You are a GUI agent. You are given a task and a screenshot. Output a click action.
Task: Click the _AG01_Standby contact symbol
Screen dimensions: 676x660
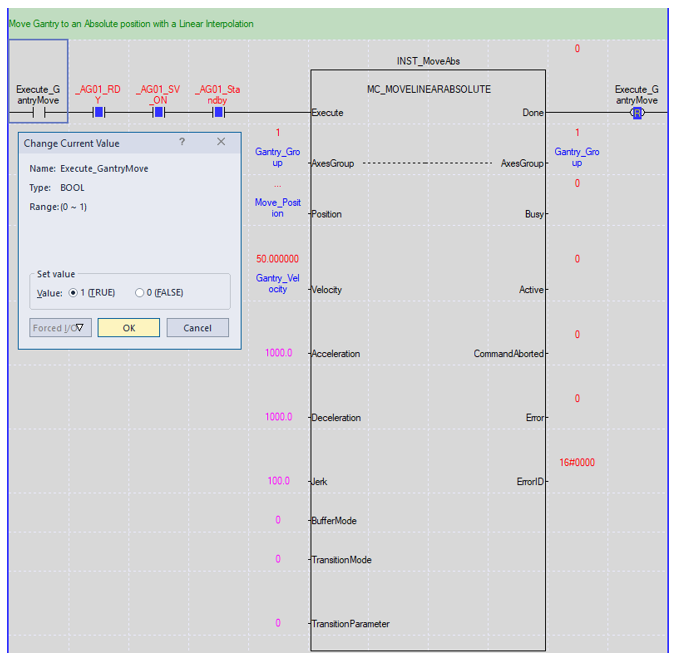tap(218, 113)
